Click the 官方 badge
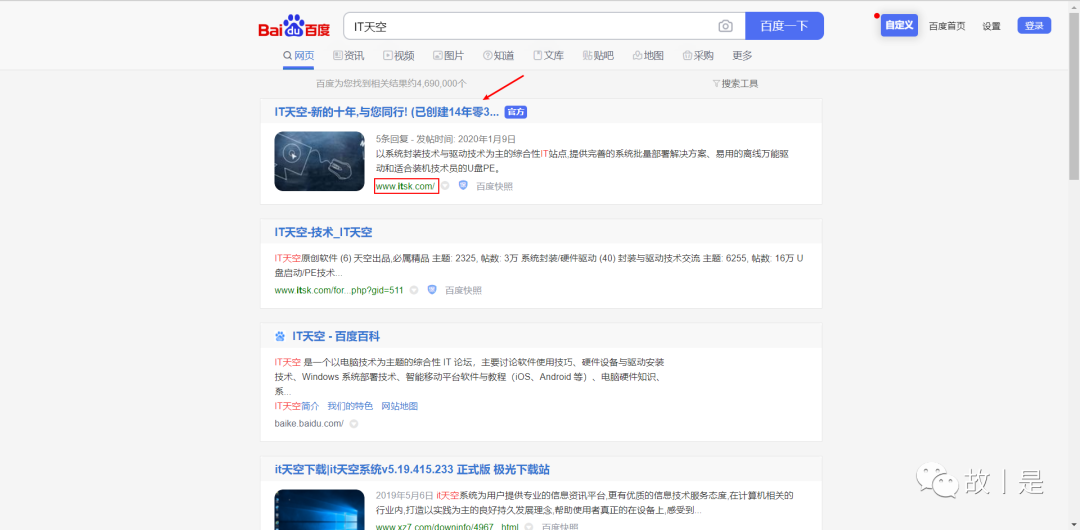 click(516, 112)
